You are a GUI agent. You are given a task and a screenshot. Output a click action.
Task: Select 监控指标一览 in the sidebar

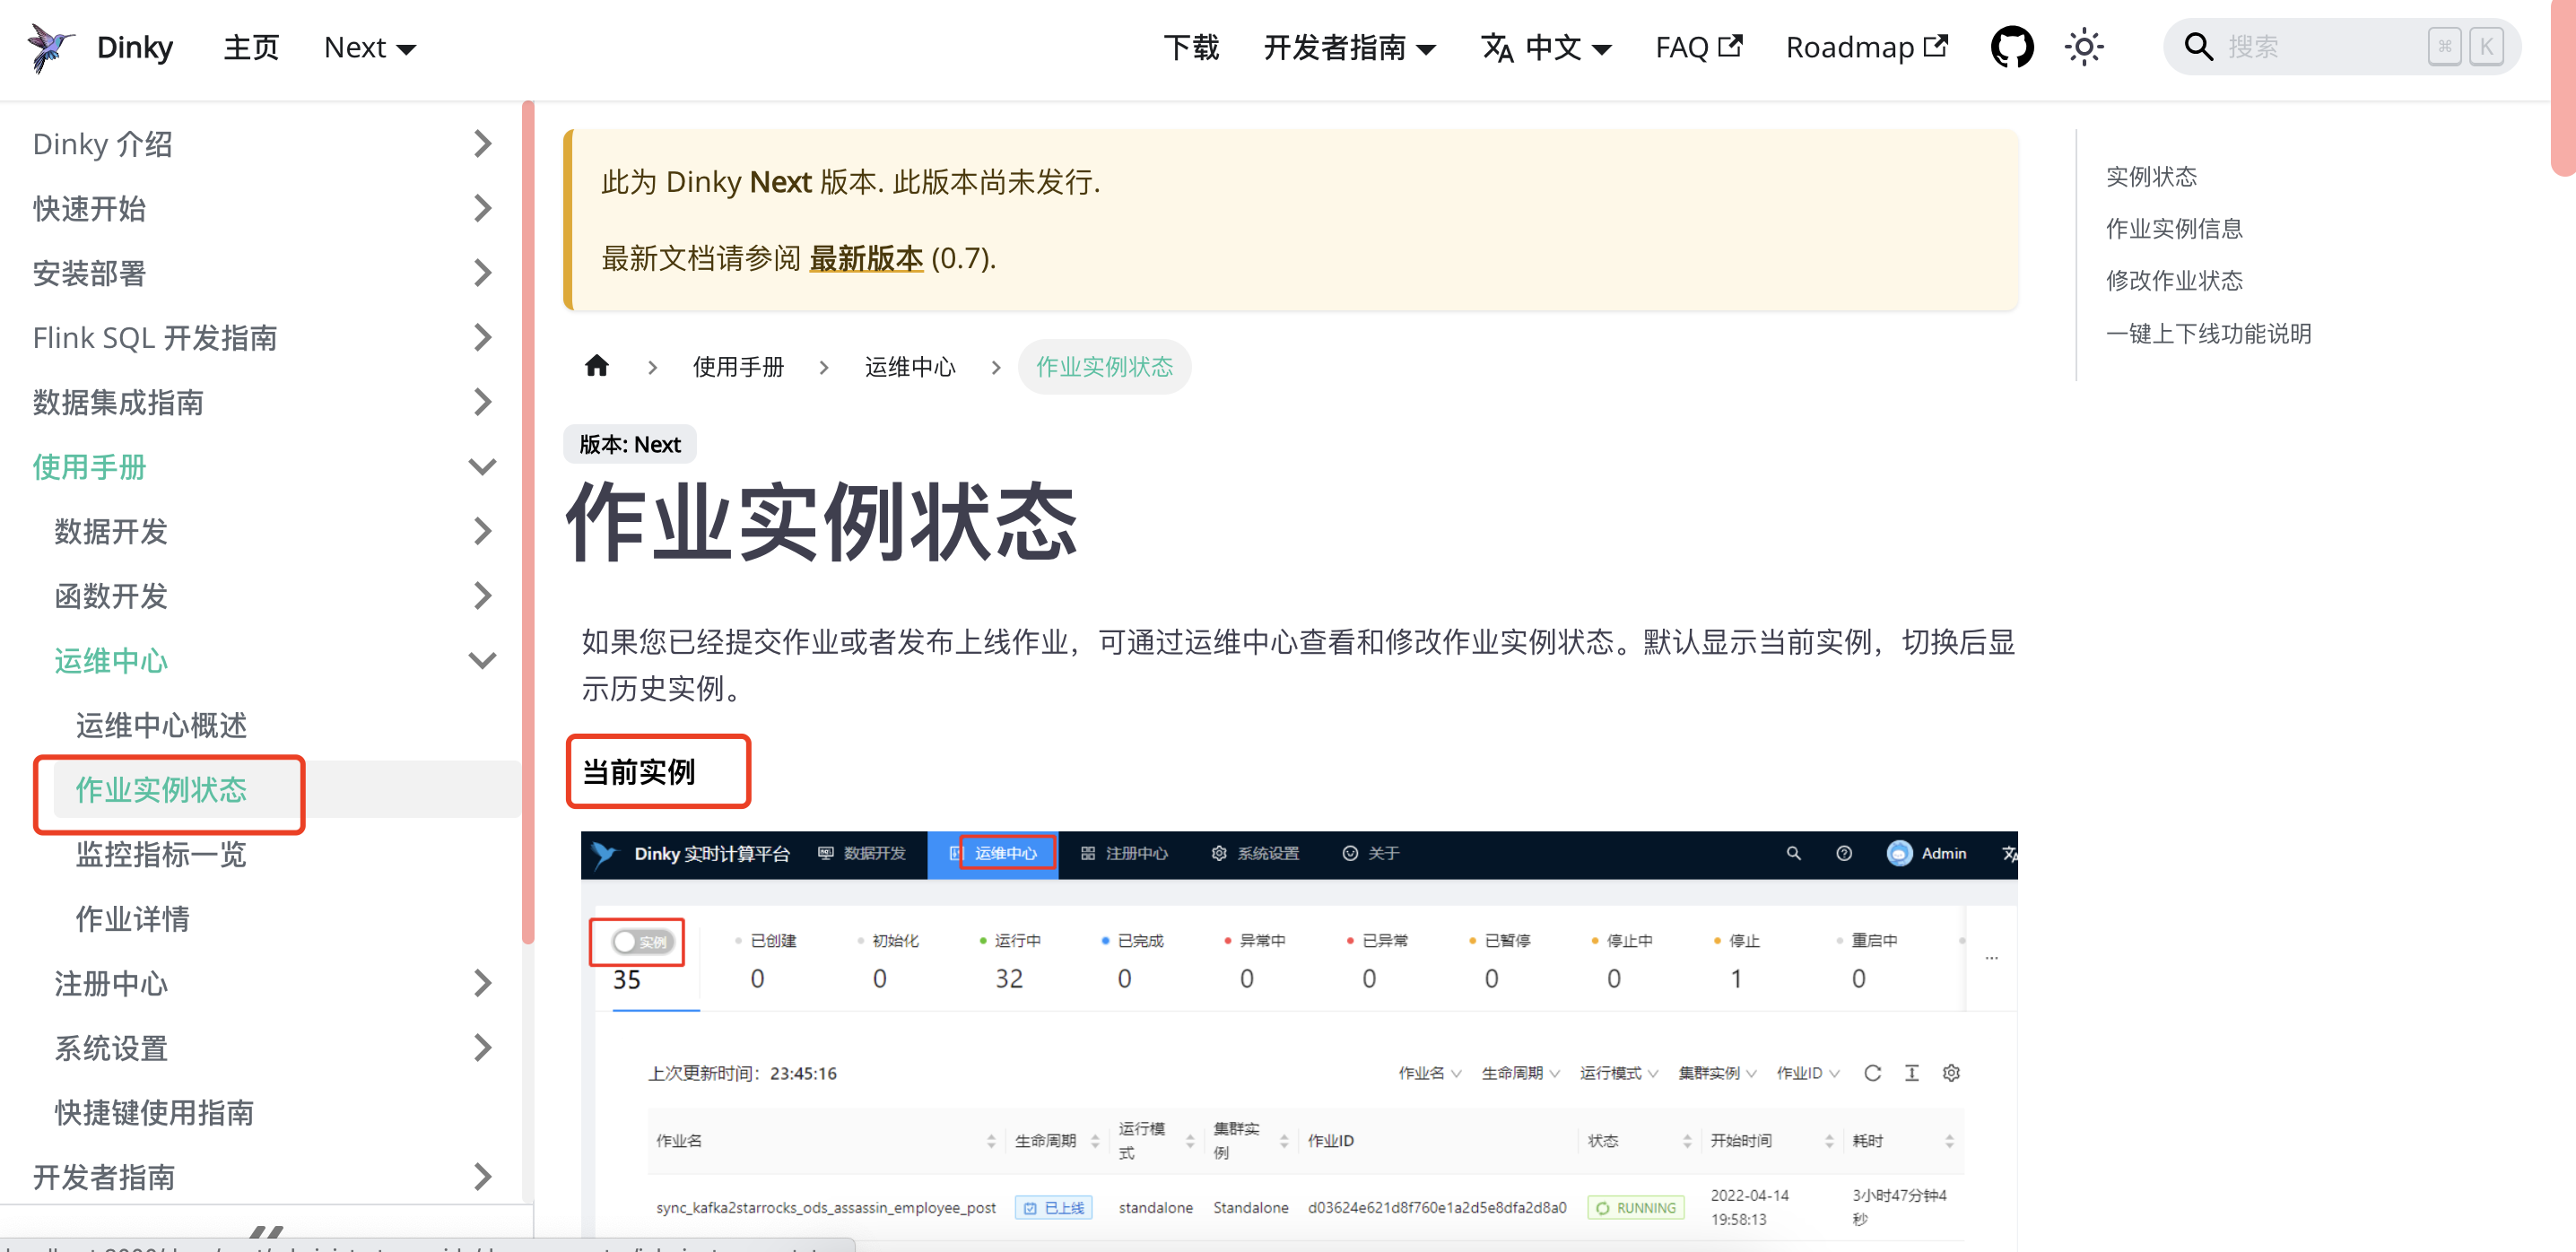pyautogui.click(x=161, y=854)
